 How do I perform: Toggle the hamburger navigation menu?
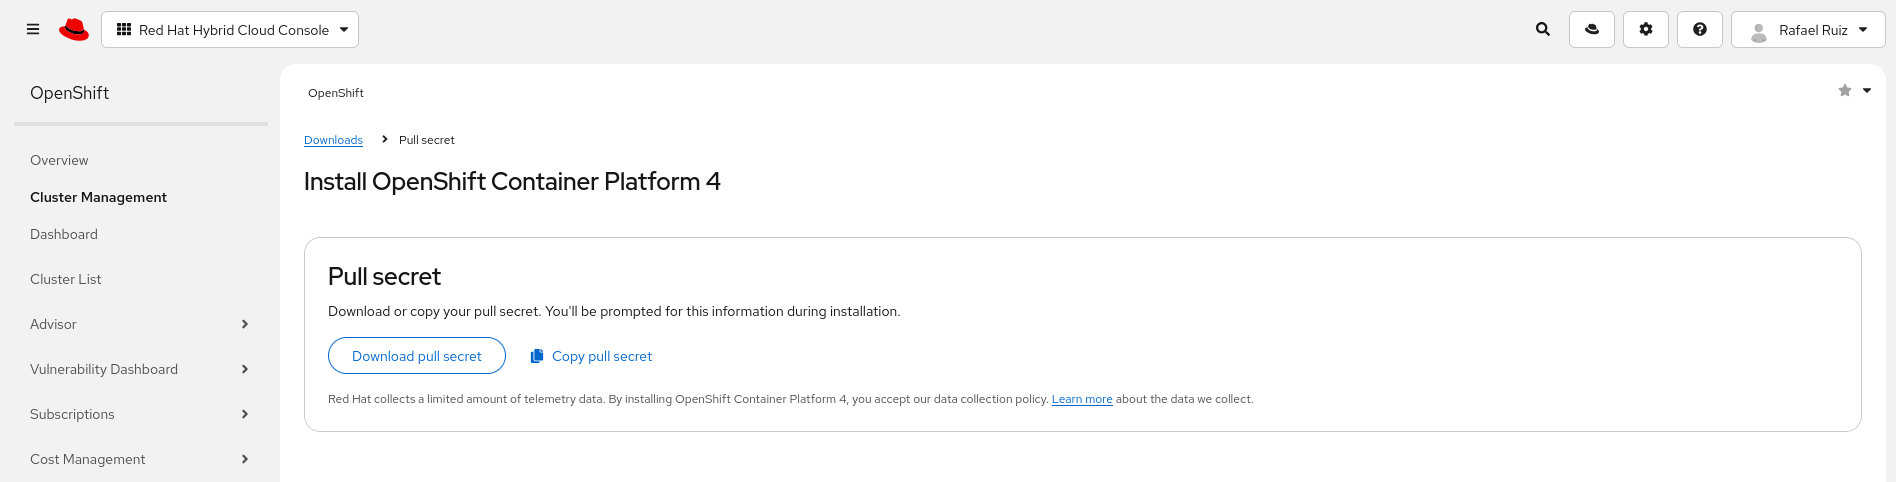[33, 30]
